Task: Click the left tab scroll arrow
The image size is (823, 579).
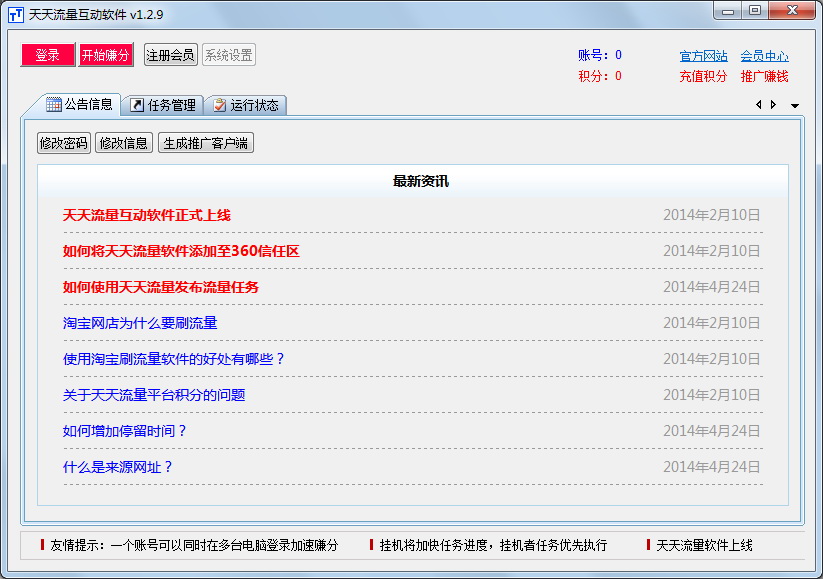Action: point(758,105)
